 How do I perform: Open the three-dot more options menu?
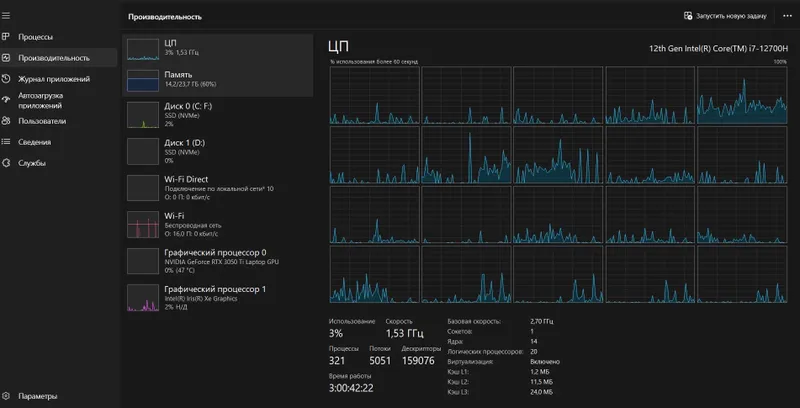click(x=787, y=16)
